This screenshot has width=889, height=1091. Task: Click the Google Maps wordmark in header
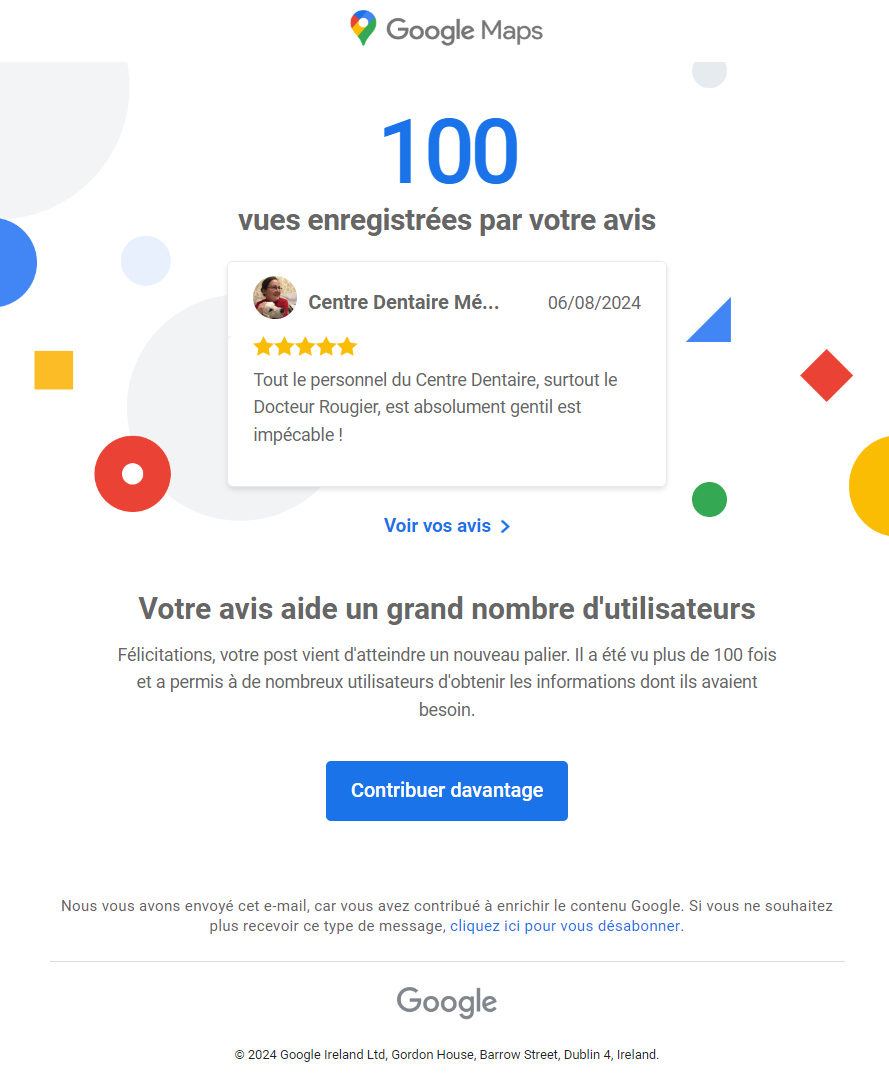click(x=464, y=30)
